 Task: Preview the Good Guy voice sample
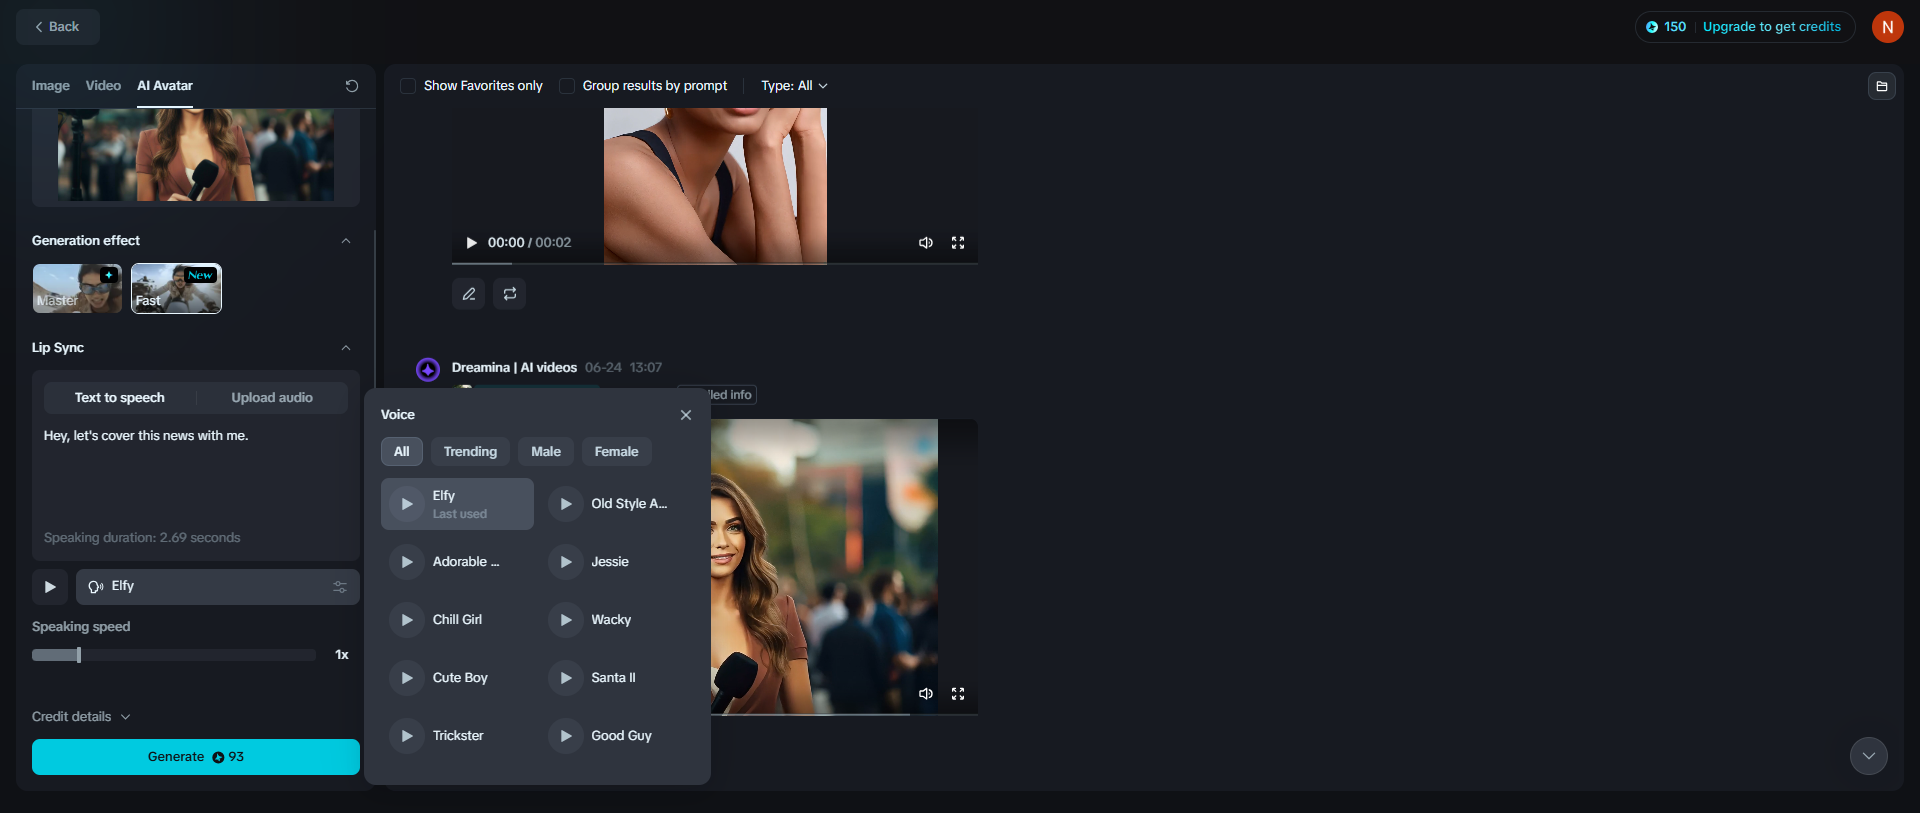566,736
